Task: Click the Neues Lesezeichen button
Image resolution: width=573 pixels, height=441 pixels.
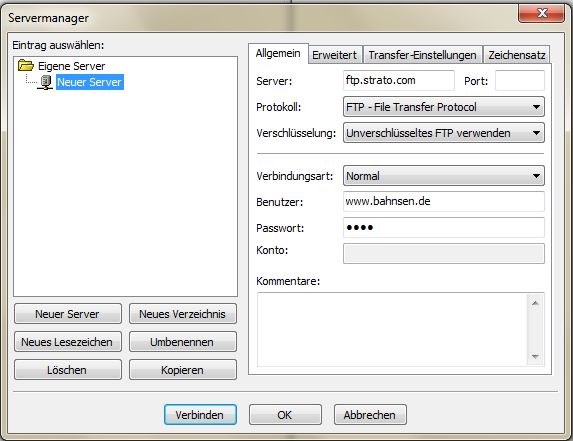Action: 68,342
